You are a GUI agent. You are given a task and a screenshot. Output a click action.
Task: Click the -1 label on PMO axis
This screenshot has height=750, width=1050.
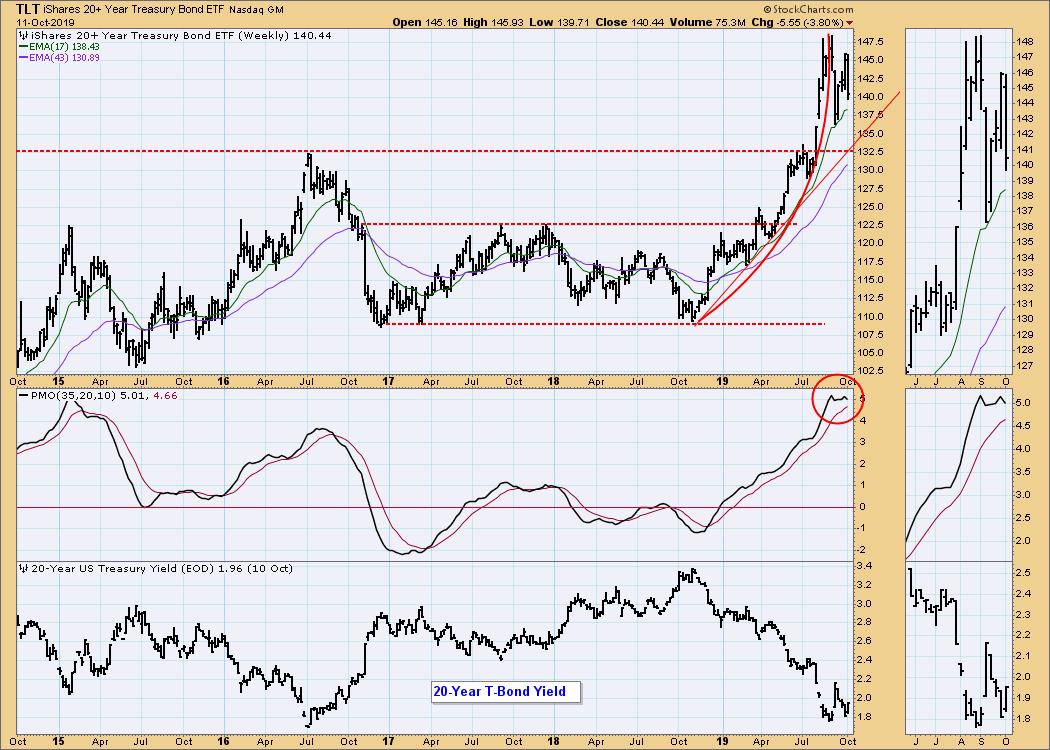(x=861, y=528)
